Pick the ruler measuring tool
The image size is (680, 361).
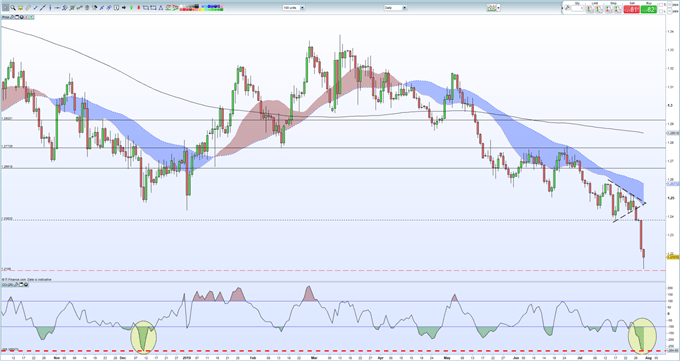click(28, 8)
